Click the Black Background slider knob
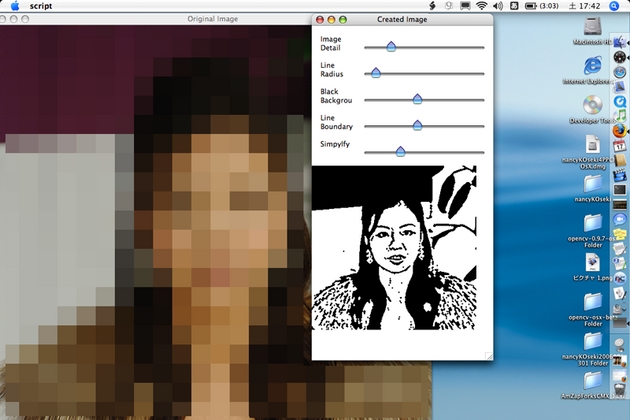 pos(417,99)
